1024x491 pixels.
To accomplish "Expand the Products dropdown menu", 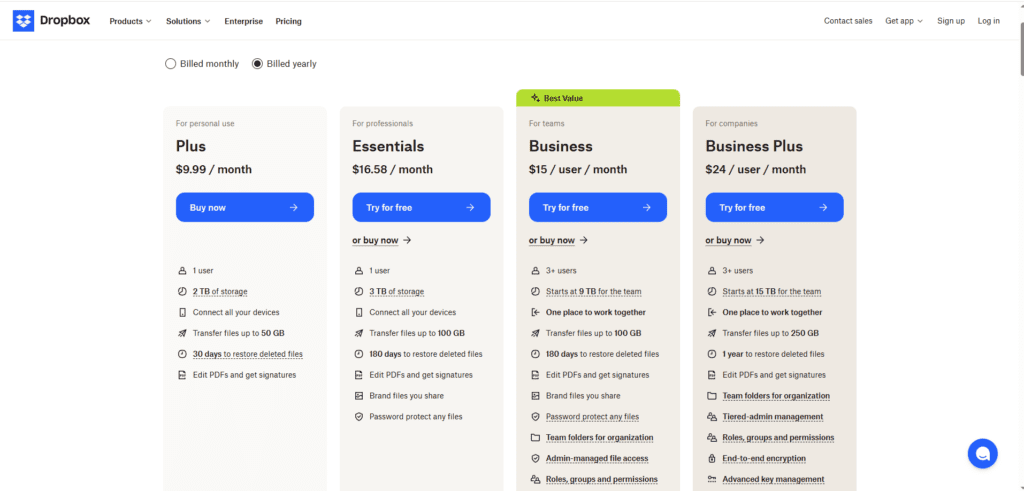I will (x=130, y=21).
